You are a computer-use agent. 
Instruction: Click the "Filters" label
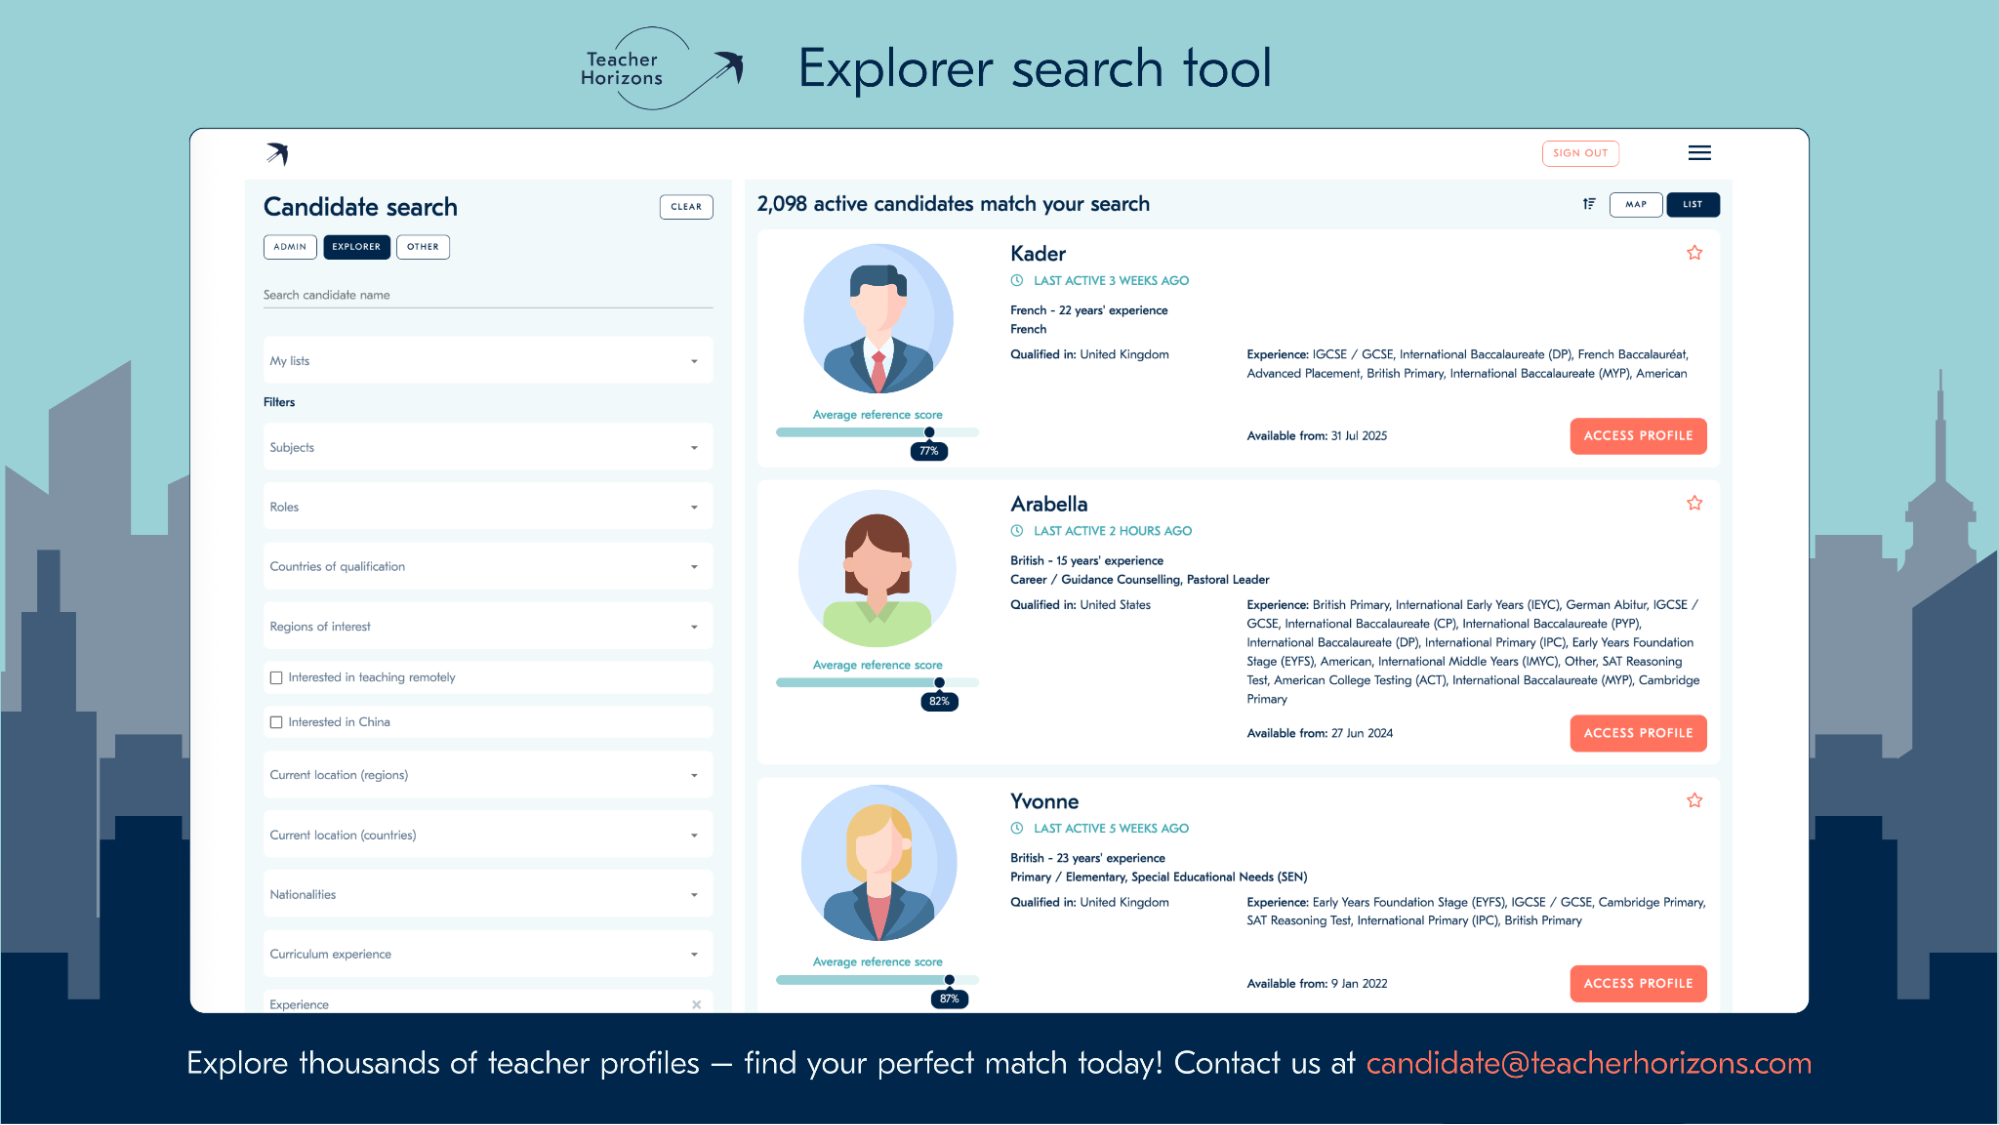(x=279, y=402)
